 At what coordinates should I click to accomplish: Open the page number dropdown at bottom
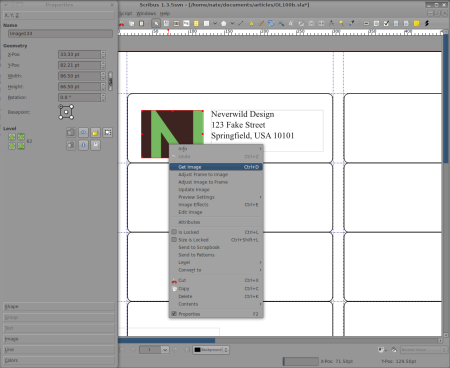(165, 350)
